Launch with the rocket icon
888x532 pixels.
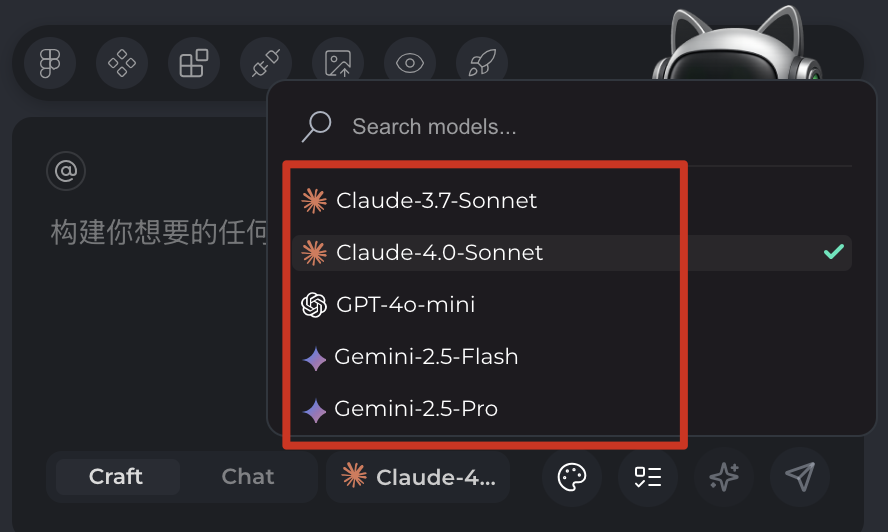point(482,64)
